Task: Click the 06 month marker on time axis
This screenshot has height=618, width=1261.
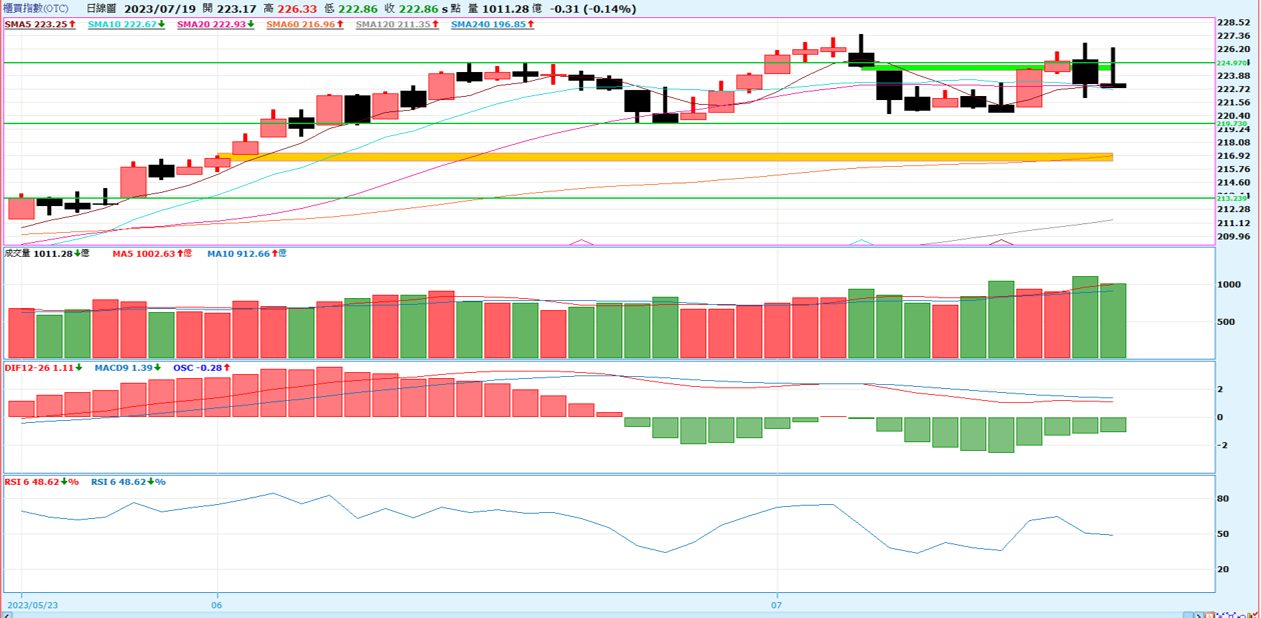Action: click(217, 606)
